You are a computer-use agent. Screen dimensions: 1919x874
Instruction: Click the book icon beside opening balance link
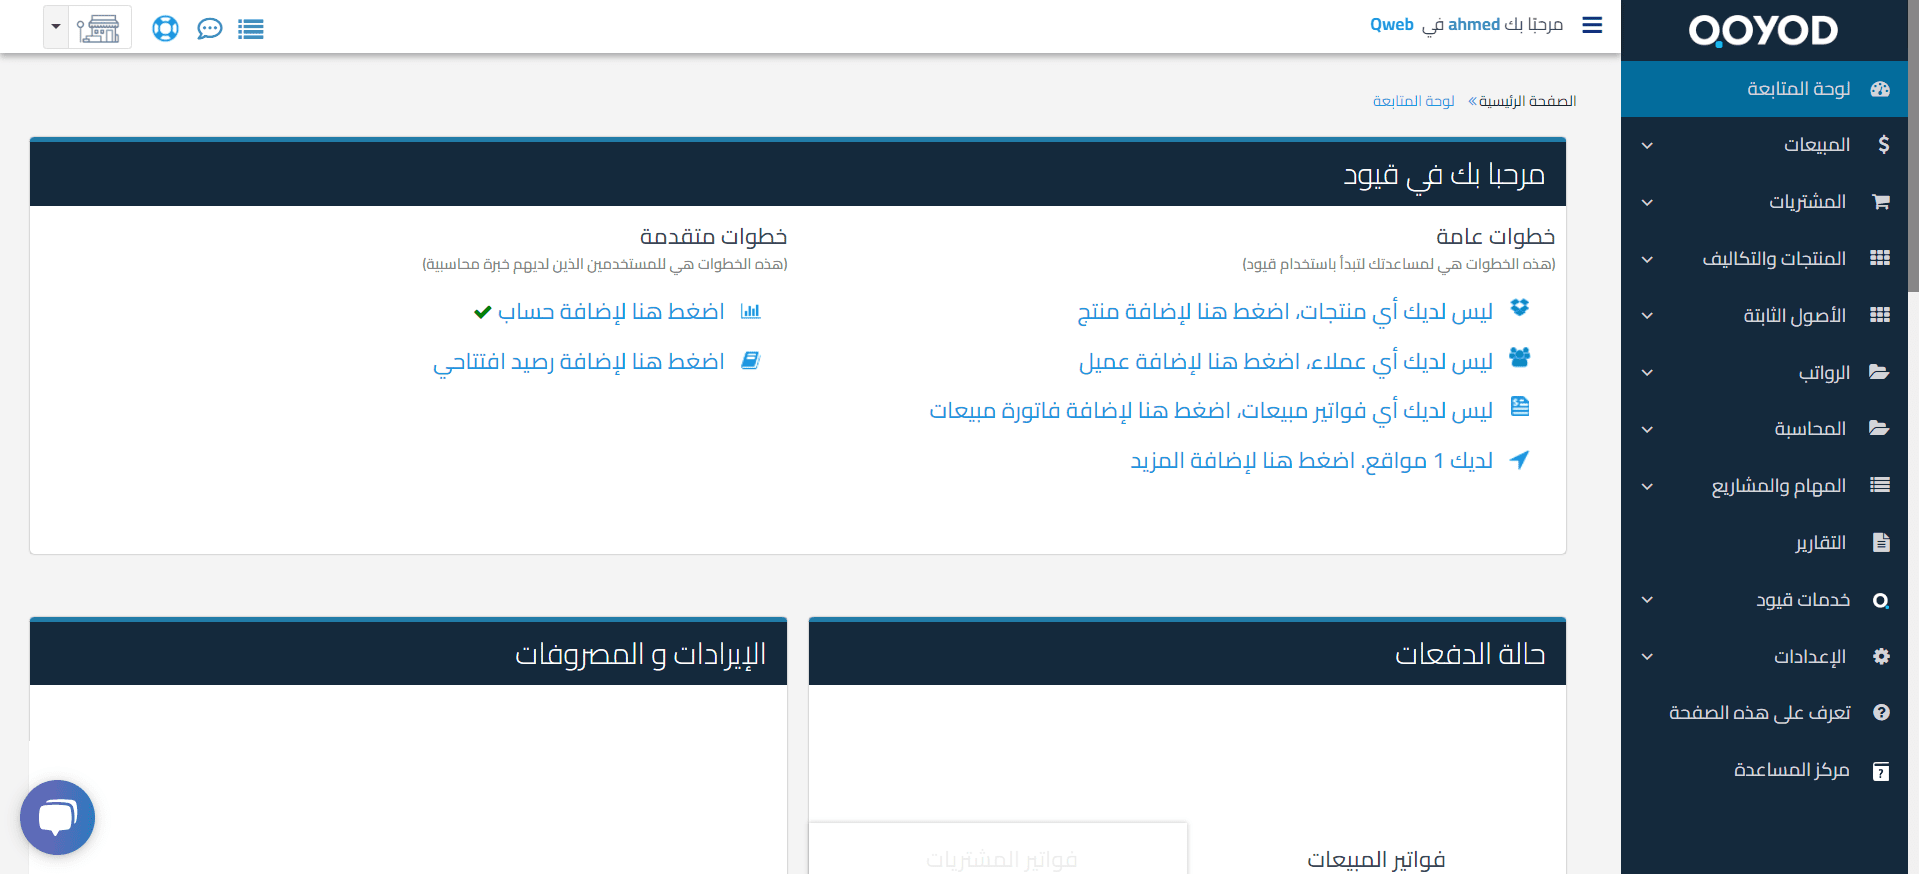click(x=751, y=360)
